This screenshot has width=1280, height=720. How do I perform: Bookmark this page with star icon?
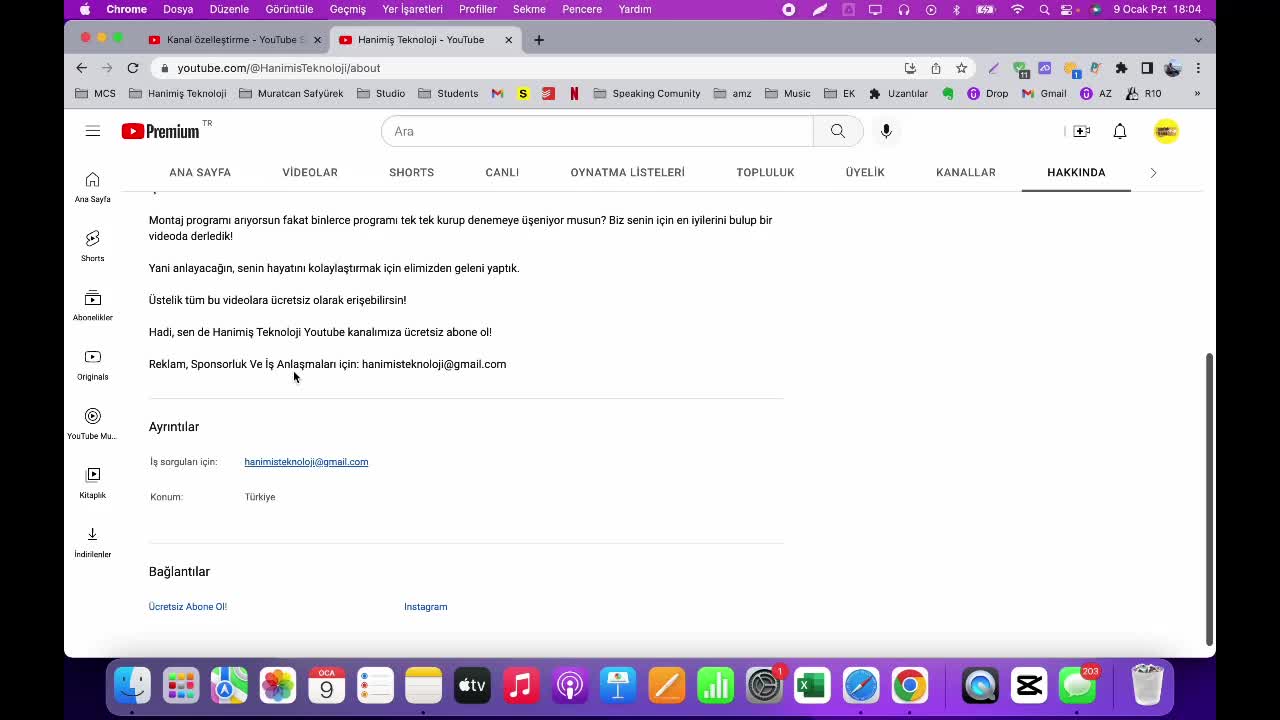pos(961,68)
